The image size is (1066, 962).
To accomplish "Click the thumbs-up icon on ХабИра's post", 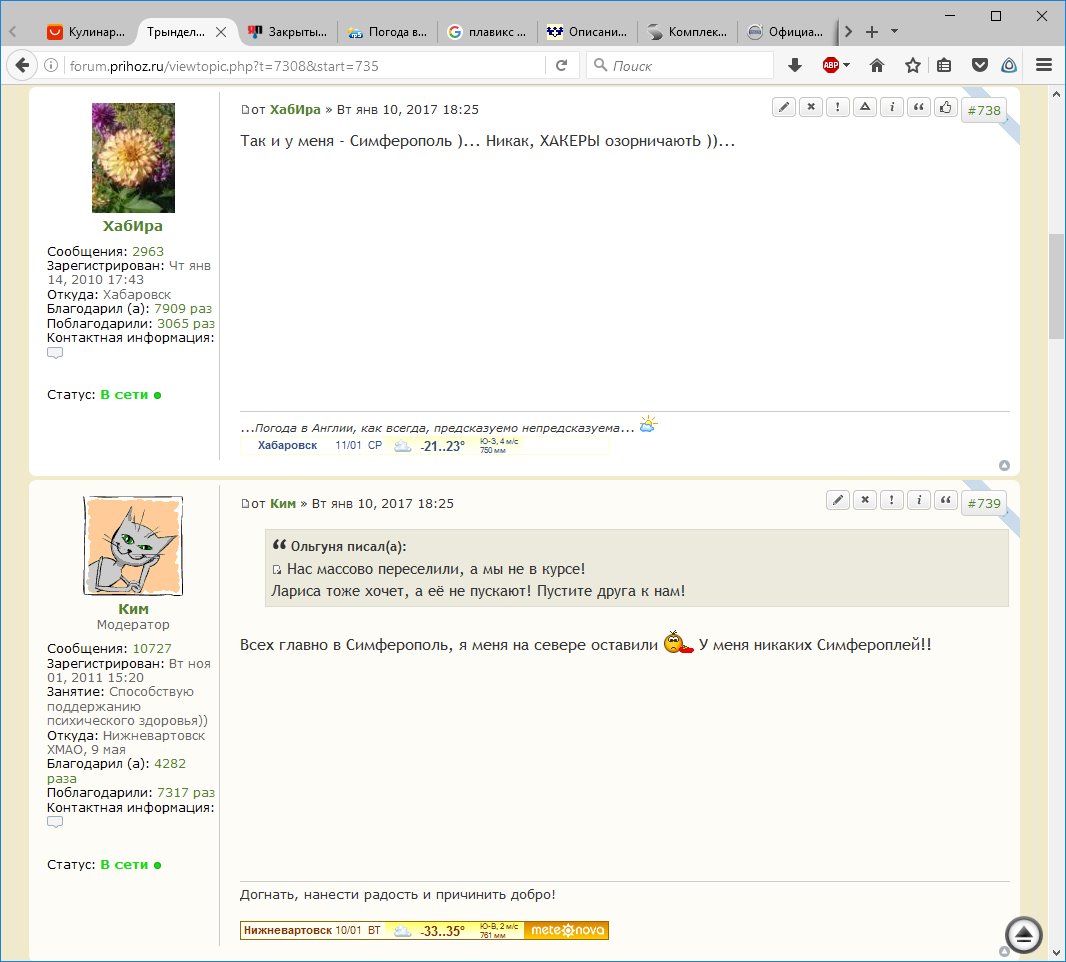I will 945,108.
